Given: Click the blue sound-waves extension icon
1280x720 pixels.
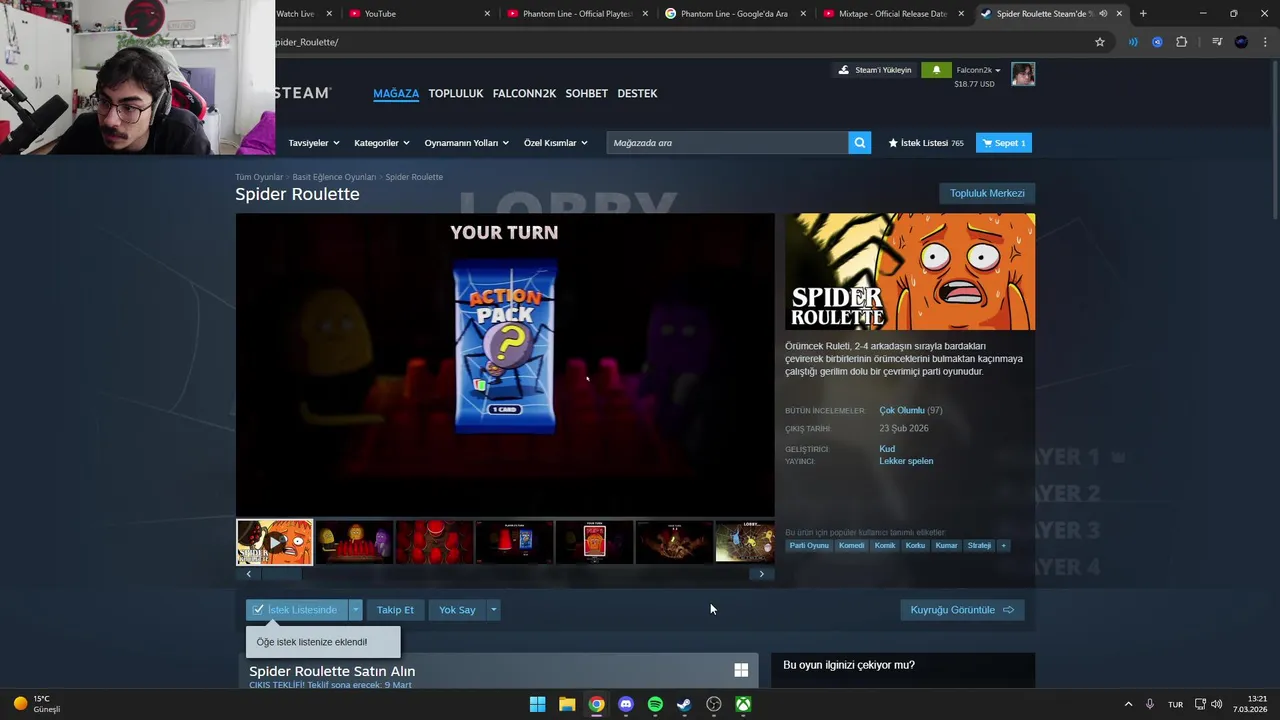Looking at the screenshot, I should coord(1133,42).
